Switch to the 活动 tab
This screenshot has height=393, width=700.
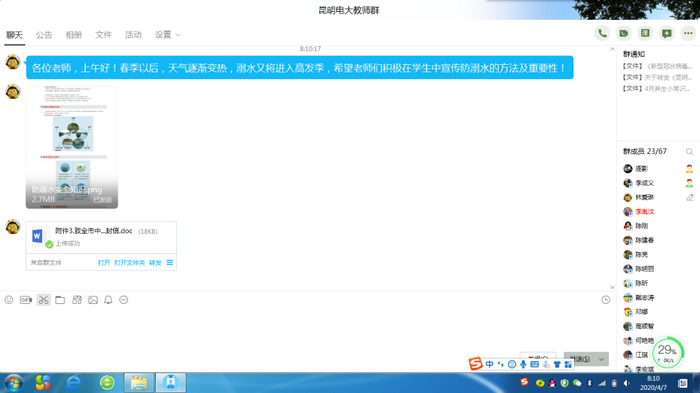point(133,35)
